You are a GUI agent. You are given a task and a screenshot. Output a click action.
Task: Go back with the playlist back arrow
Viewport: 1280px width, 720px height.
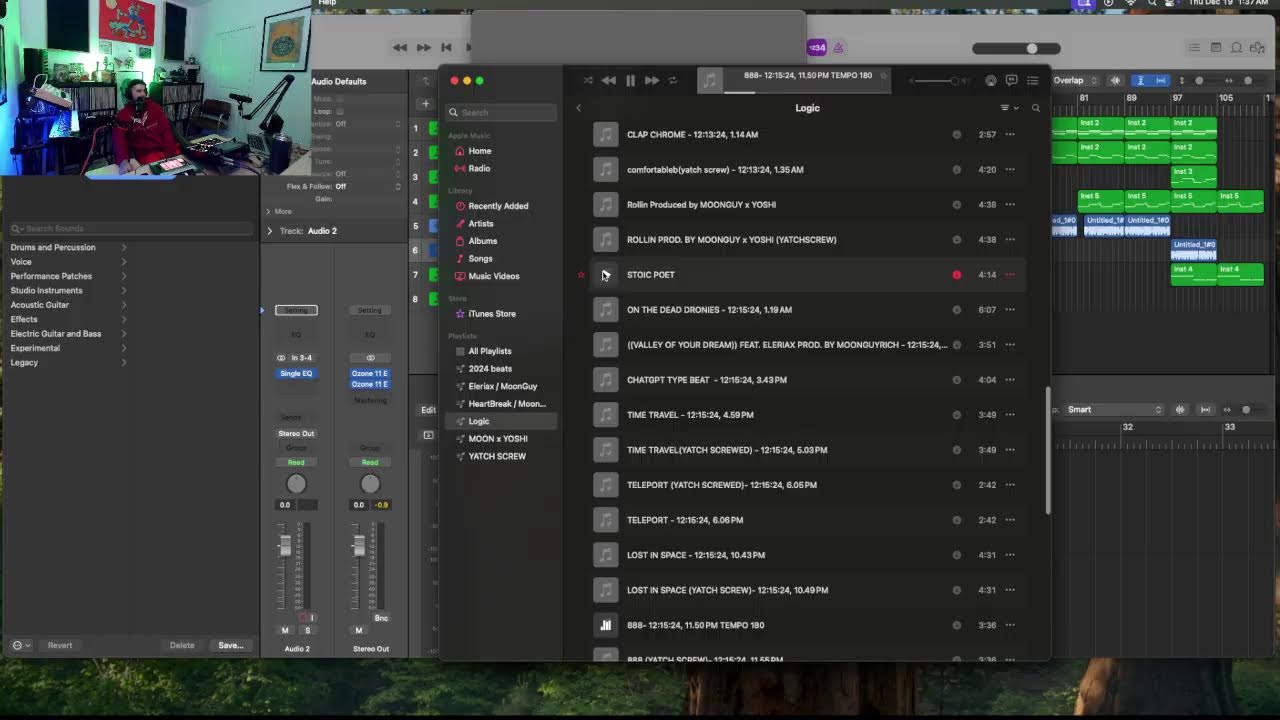click(578, 108)
